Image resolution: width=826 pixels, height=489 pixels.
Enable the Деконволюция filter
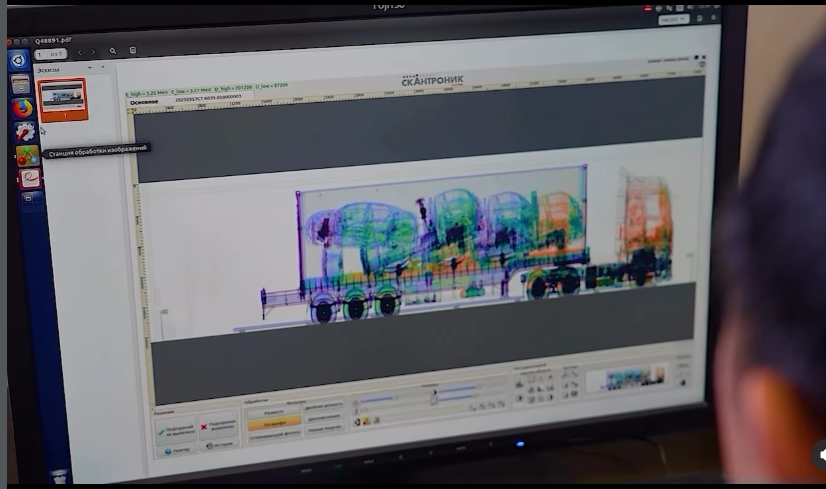click(324, 417)
